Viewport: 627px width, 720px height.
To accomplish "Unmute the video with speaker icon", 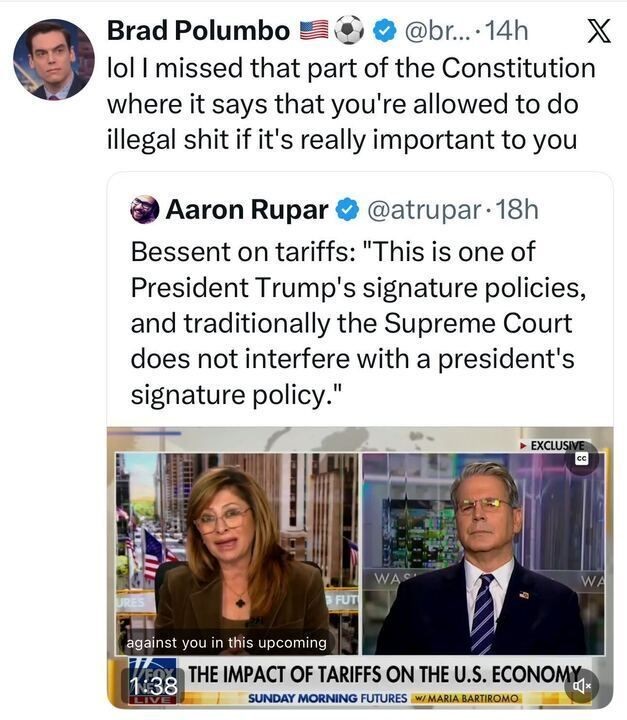I will tap(580, 685).
